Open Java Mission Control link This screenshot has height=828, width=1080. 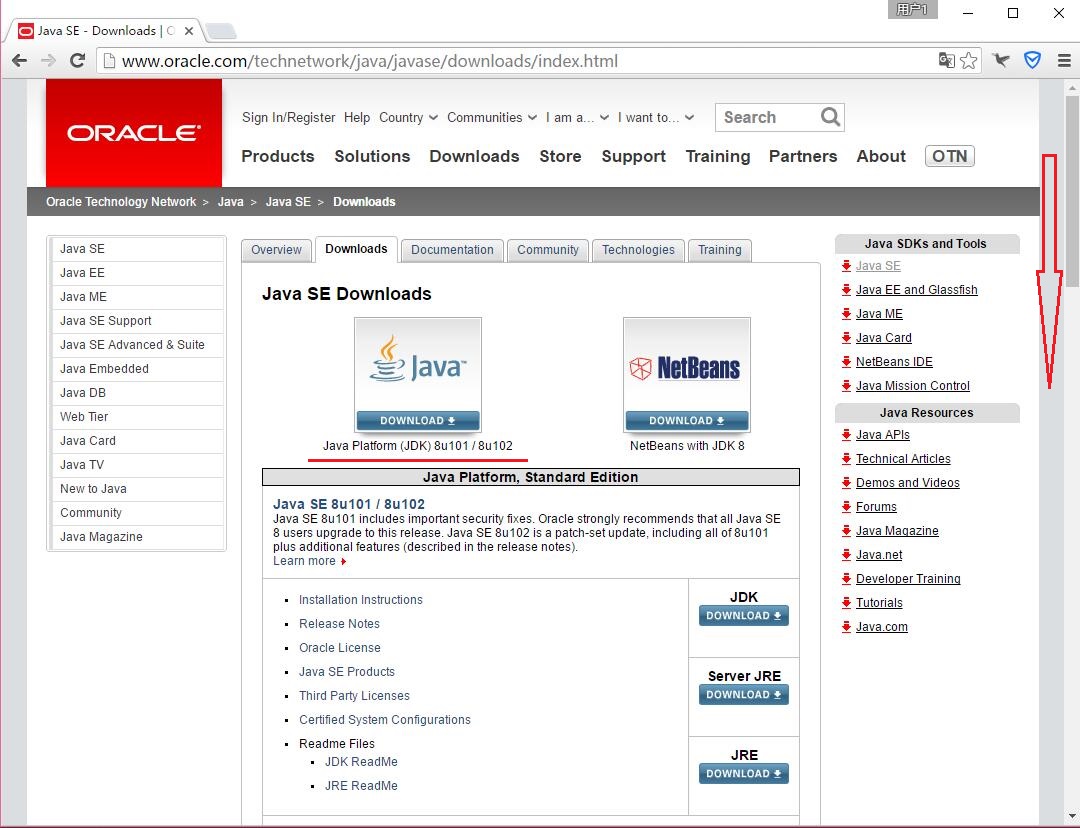[913, 386]
